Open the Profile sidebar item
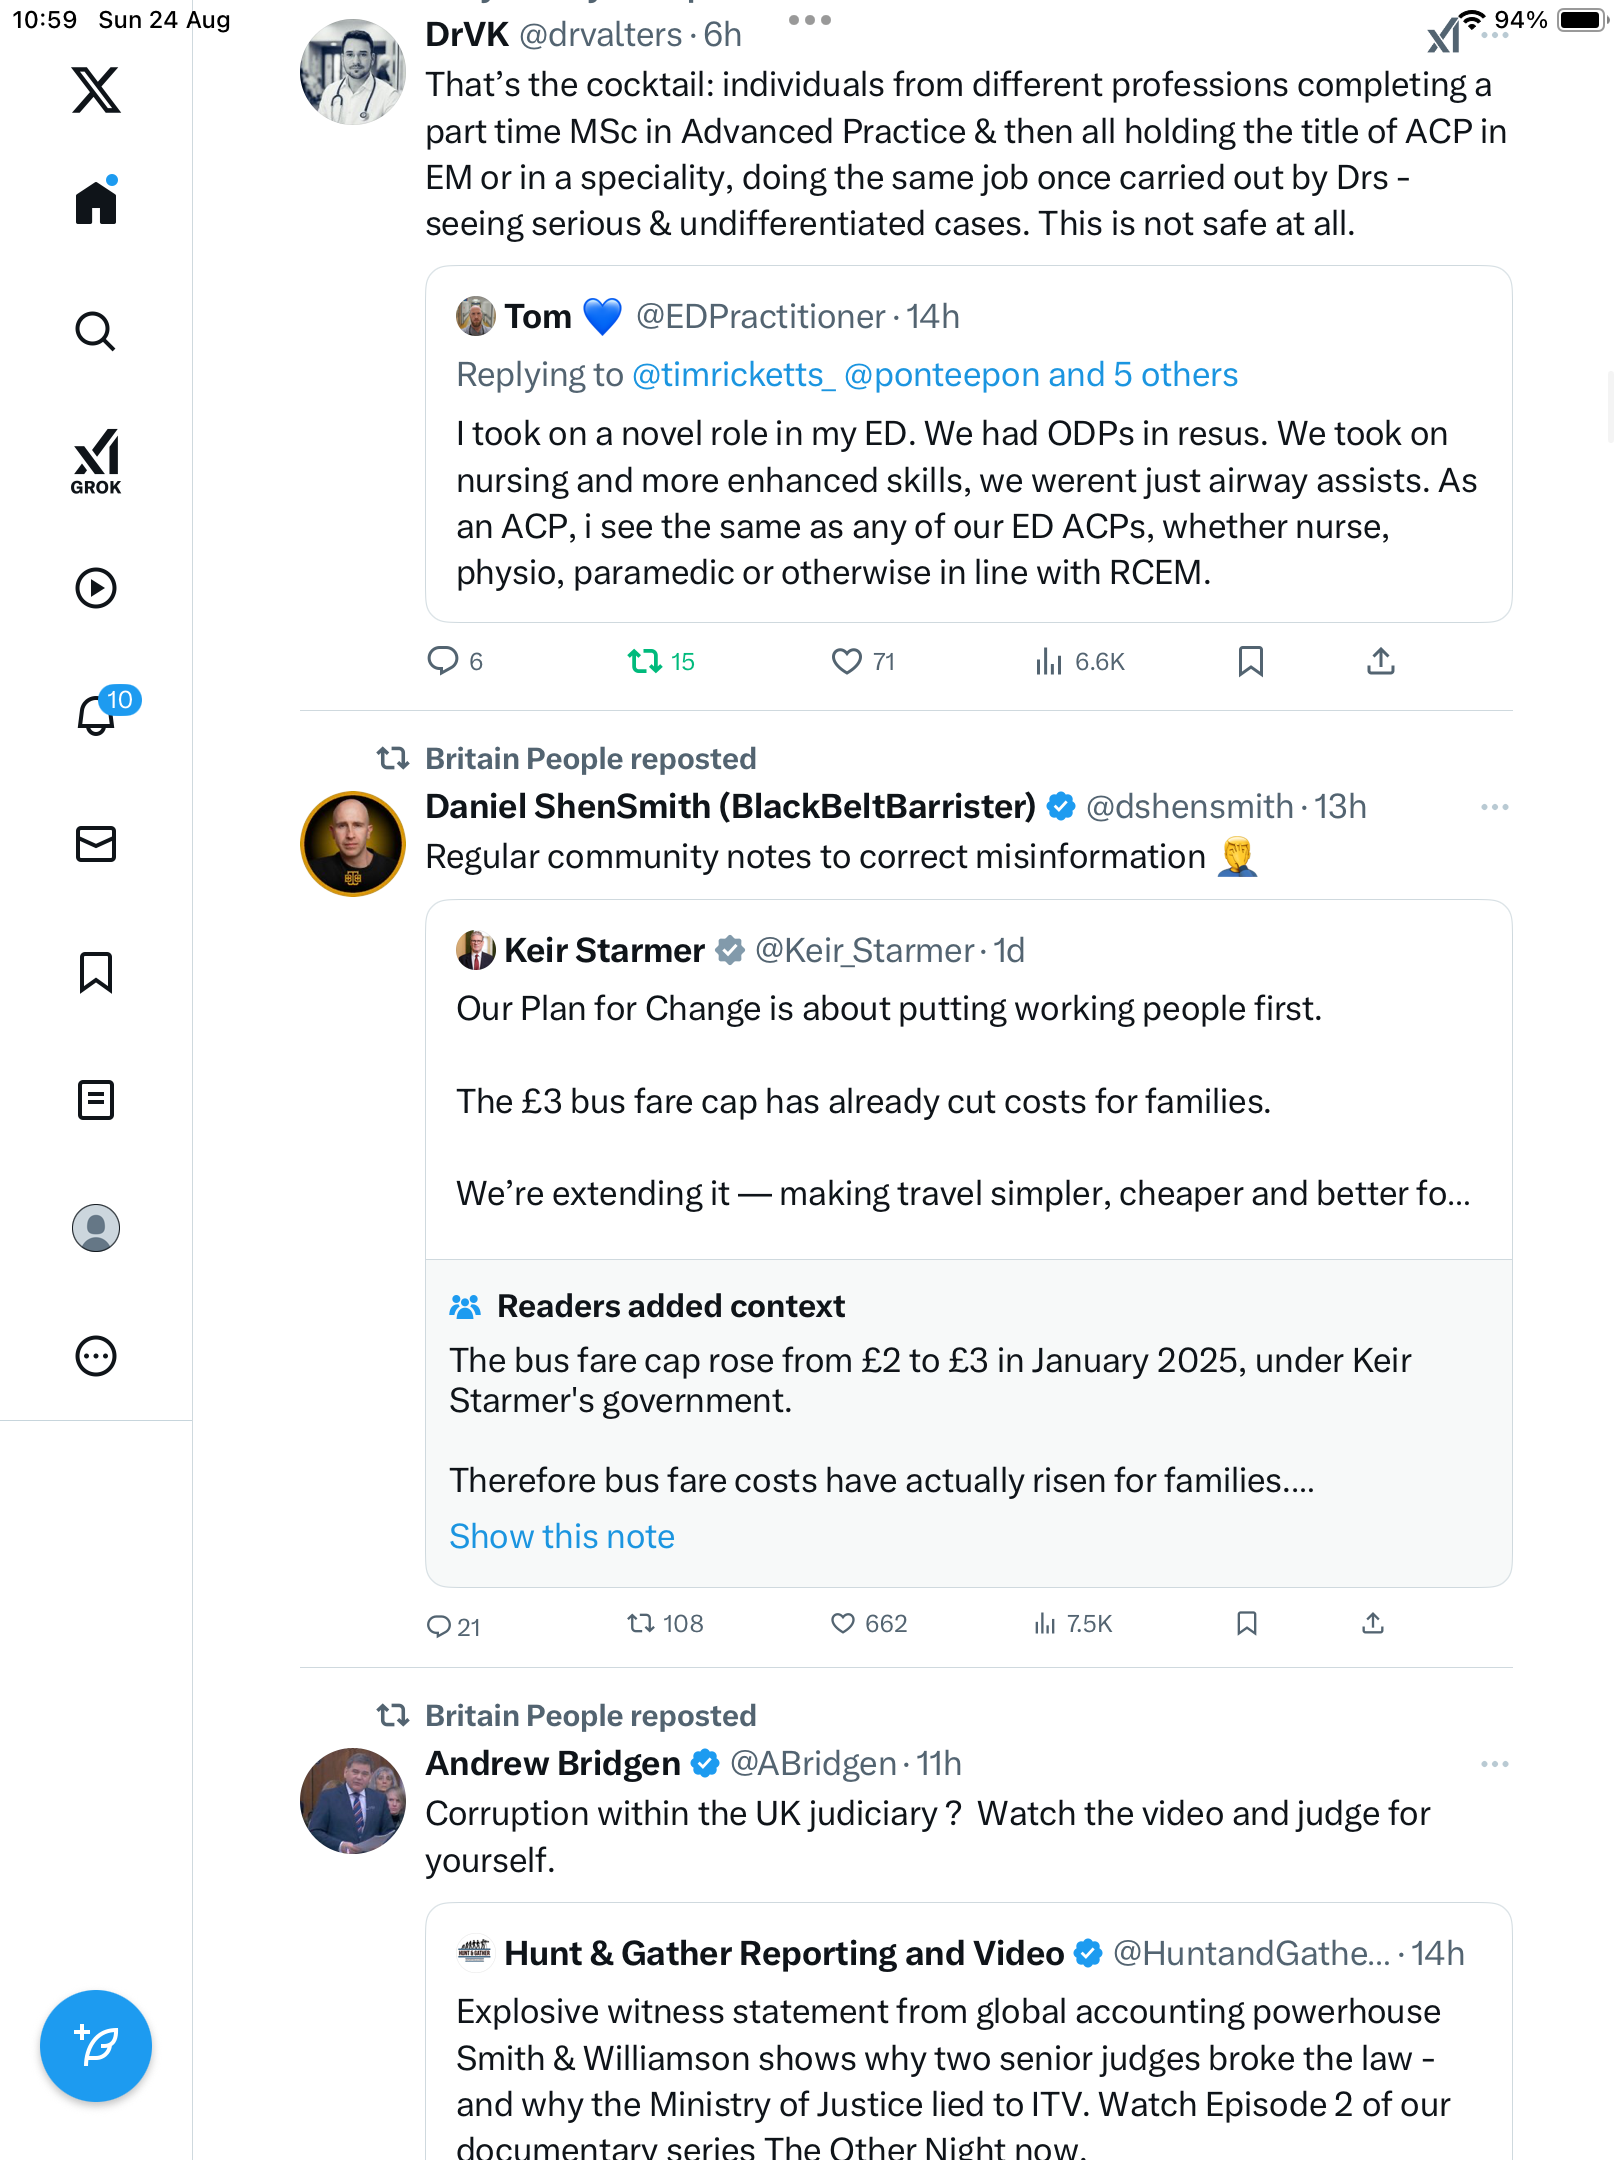 point(96,1228)
